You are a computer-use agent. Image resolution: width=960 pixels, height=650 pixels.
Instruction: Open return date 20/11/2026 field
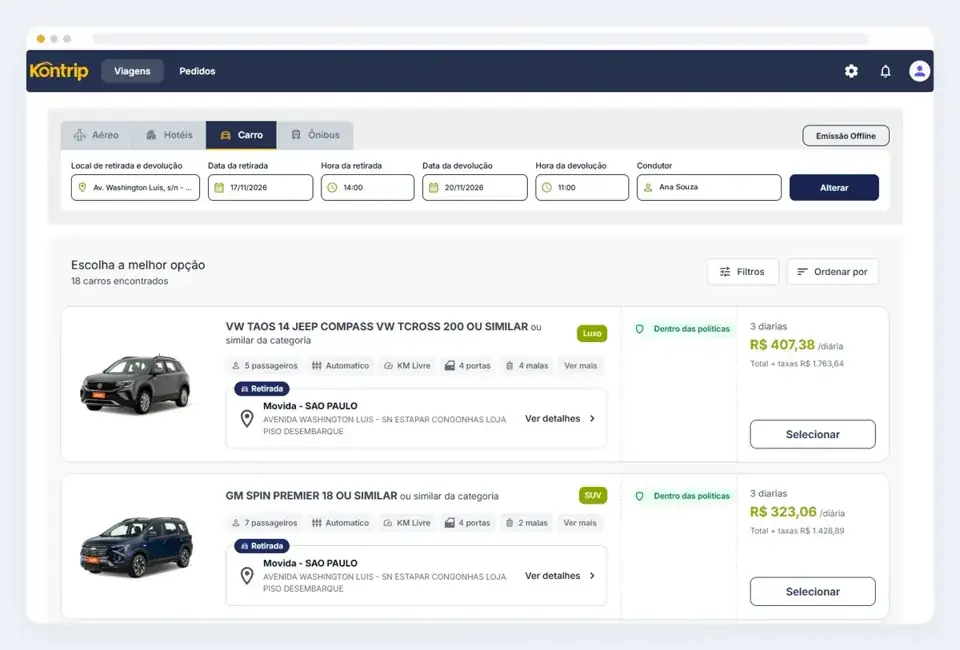click(474, 187)
